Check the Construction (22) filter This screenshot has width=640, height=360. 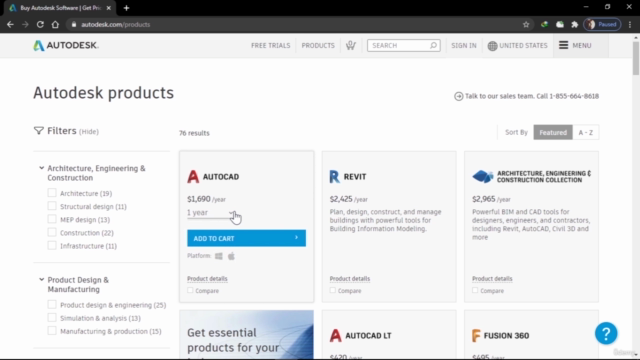click(x=52, y=232)
